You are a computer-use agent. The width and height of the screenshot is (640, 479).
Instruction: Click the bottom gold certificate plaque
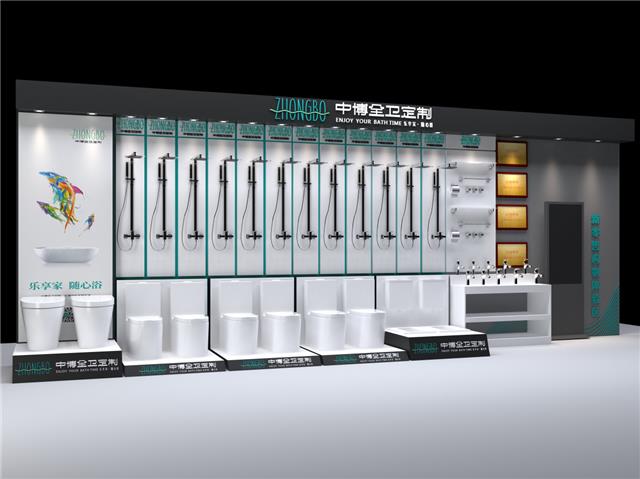click(511, 252)
